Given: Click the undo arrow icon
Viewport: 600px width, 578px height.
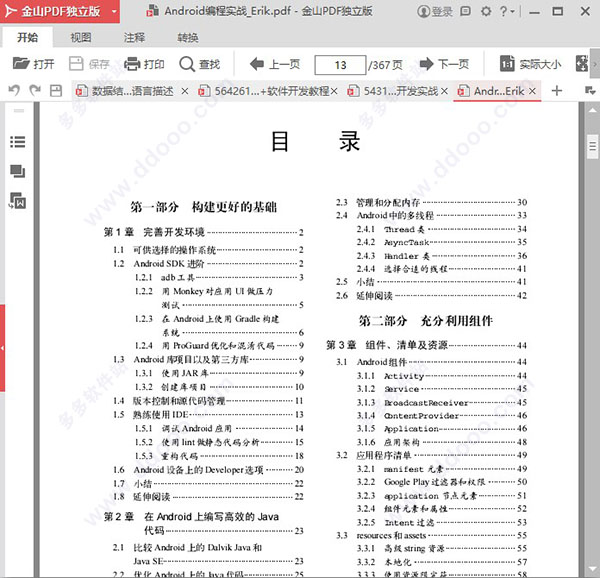Looking at the screenshot, I should [x=14, y=91].
